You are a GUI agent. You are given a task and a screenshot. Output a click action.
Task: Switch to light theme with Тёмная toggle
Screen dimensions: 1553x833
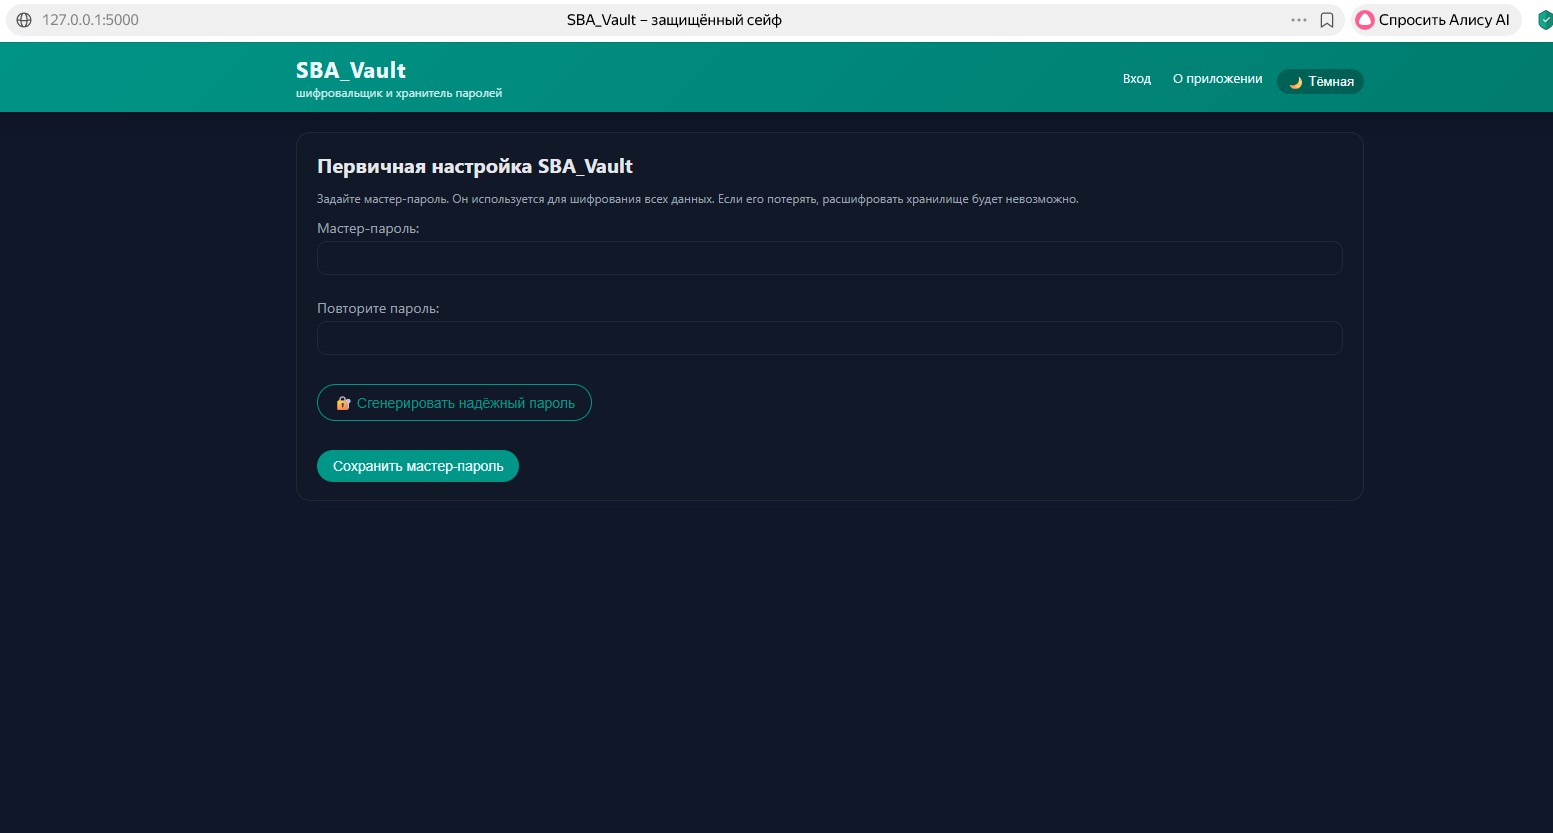1320,81
